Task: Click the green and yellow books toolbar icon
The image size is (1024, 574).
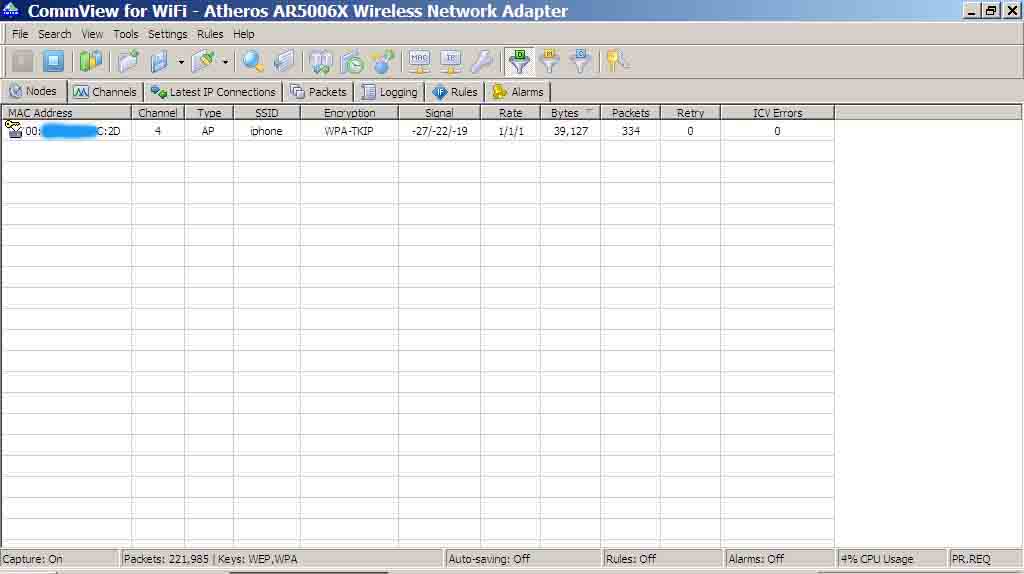Action: pyautogui.click(x=91, y=61)
